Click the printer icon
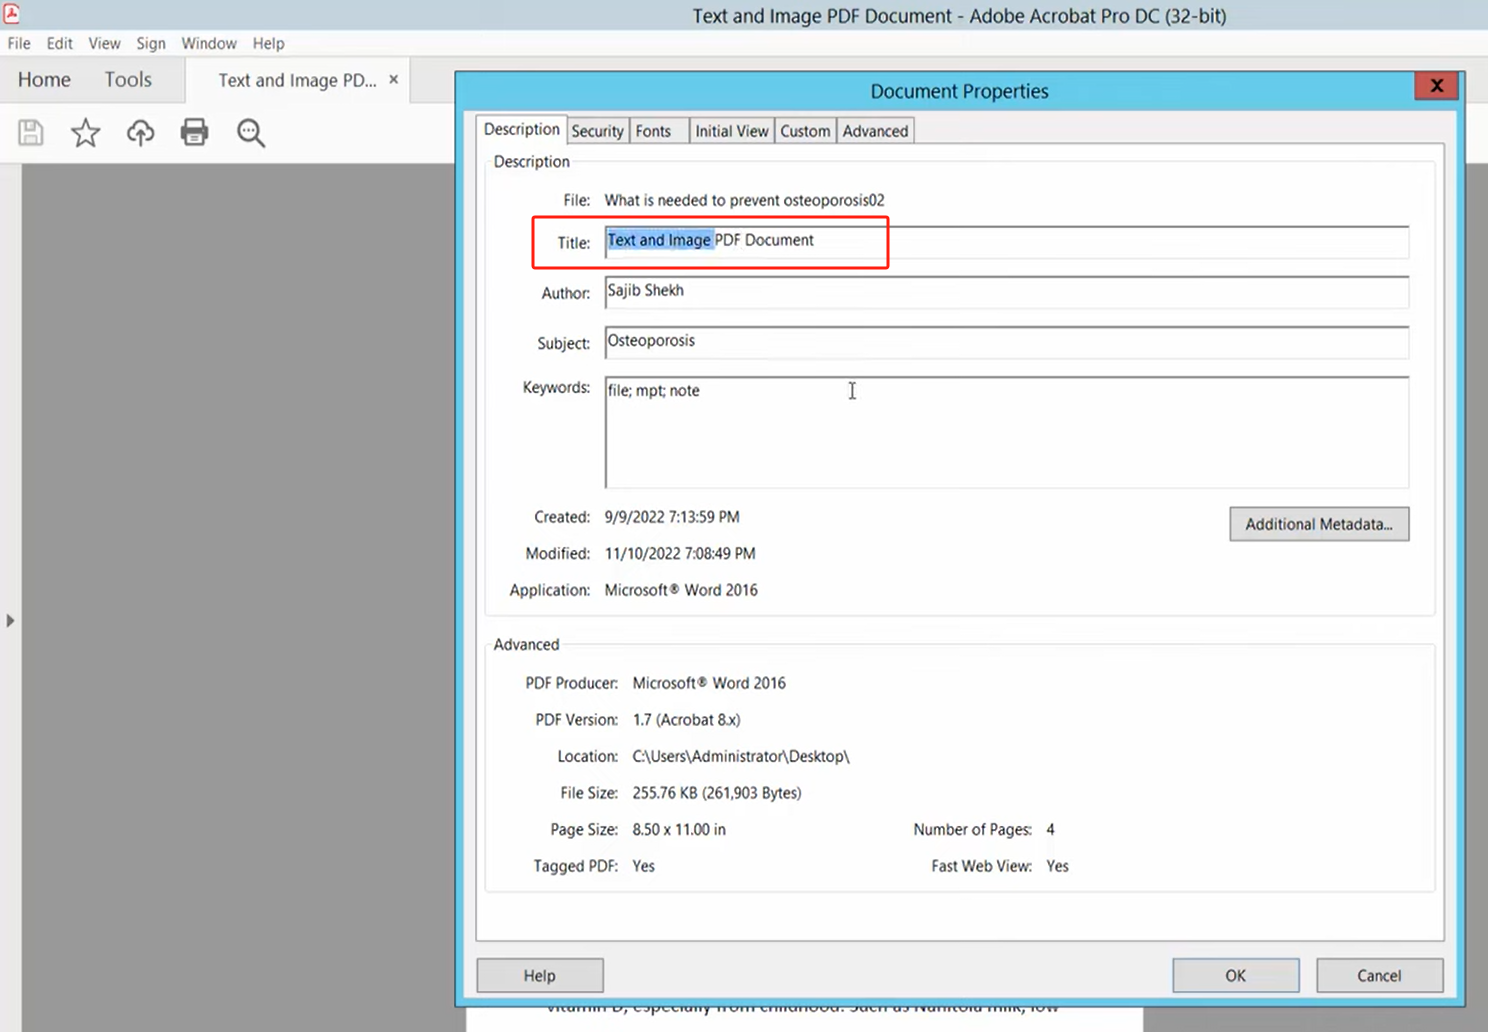1488x1032 pixels. click(194, 132)
